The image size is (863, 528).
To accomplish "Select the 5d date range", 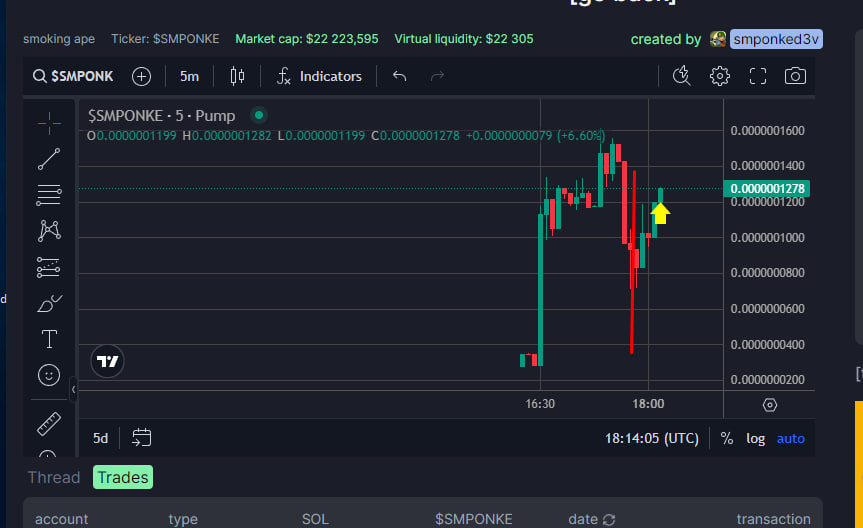I will [100, 438].
